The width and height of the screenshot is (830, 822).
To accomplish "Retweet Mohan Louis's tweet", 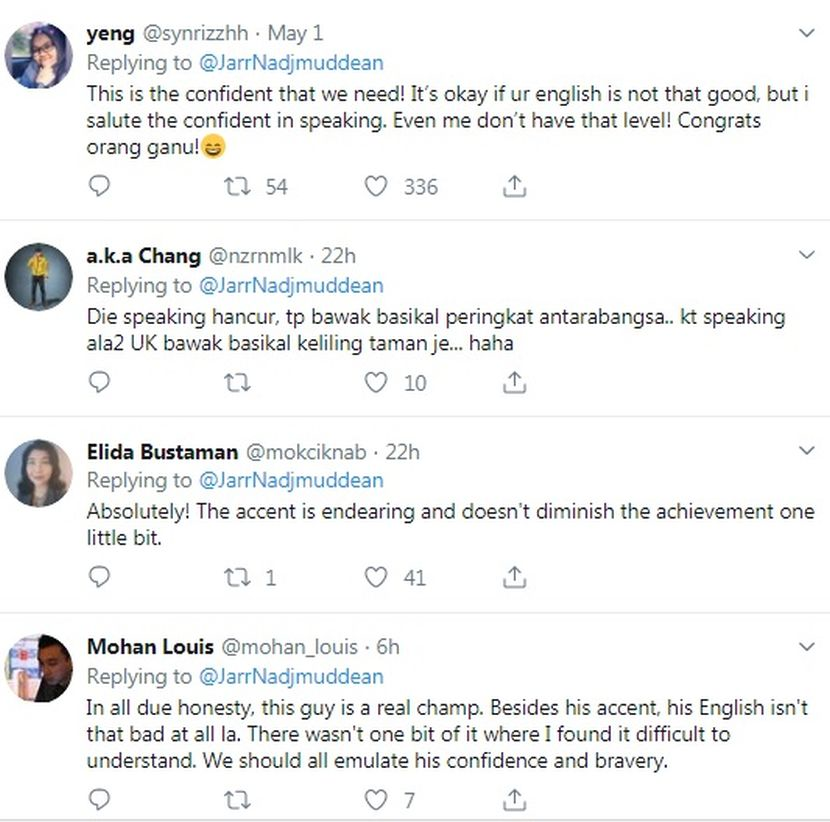I will (x=237, y=799).
